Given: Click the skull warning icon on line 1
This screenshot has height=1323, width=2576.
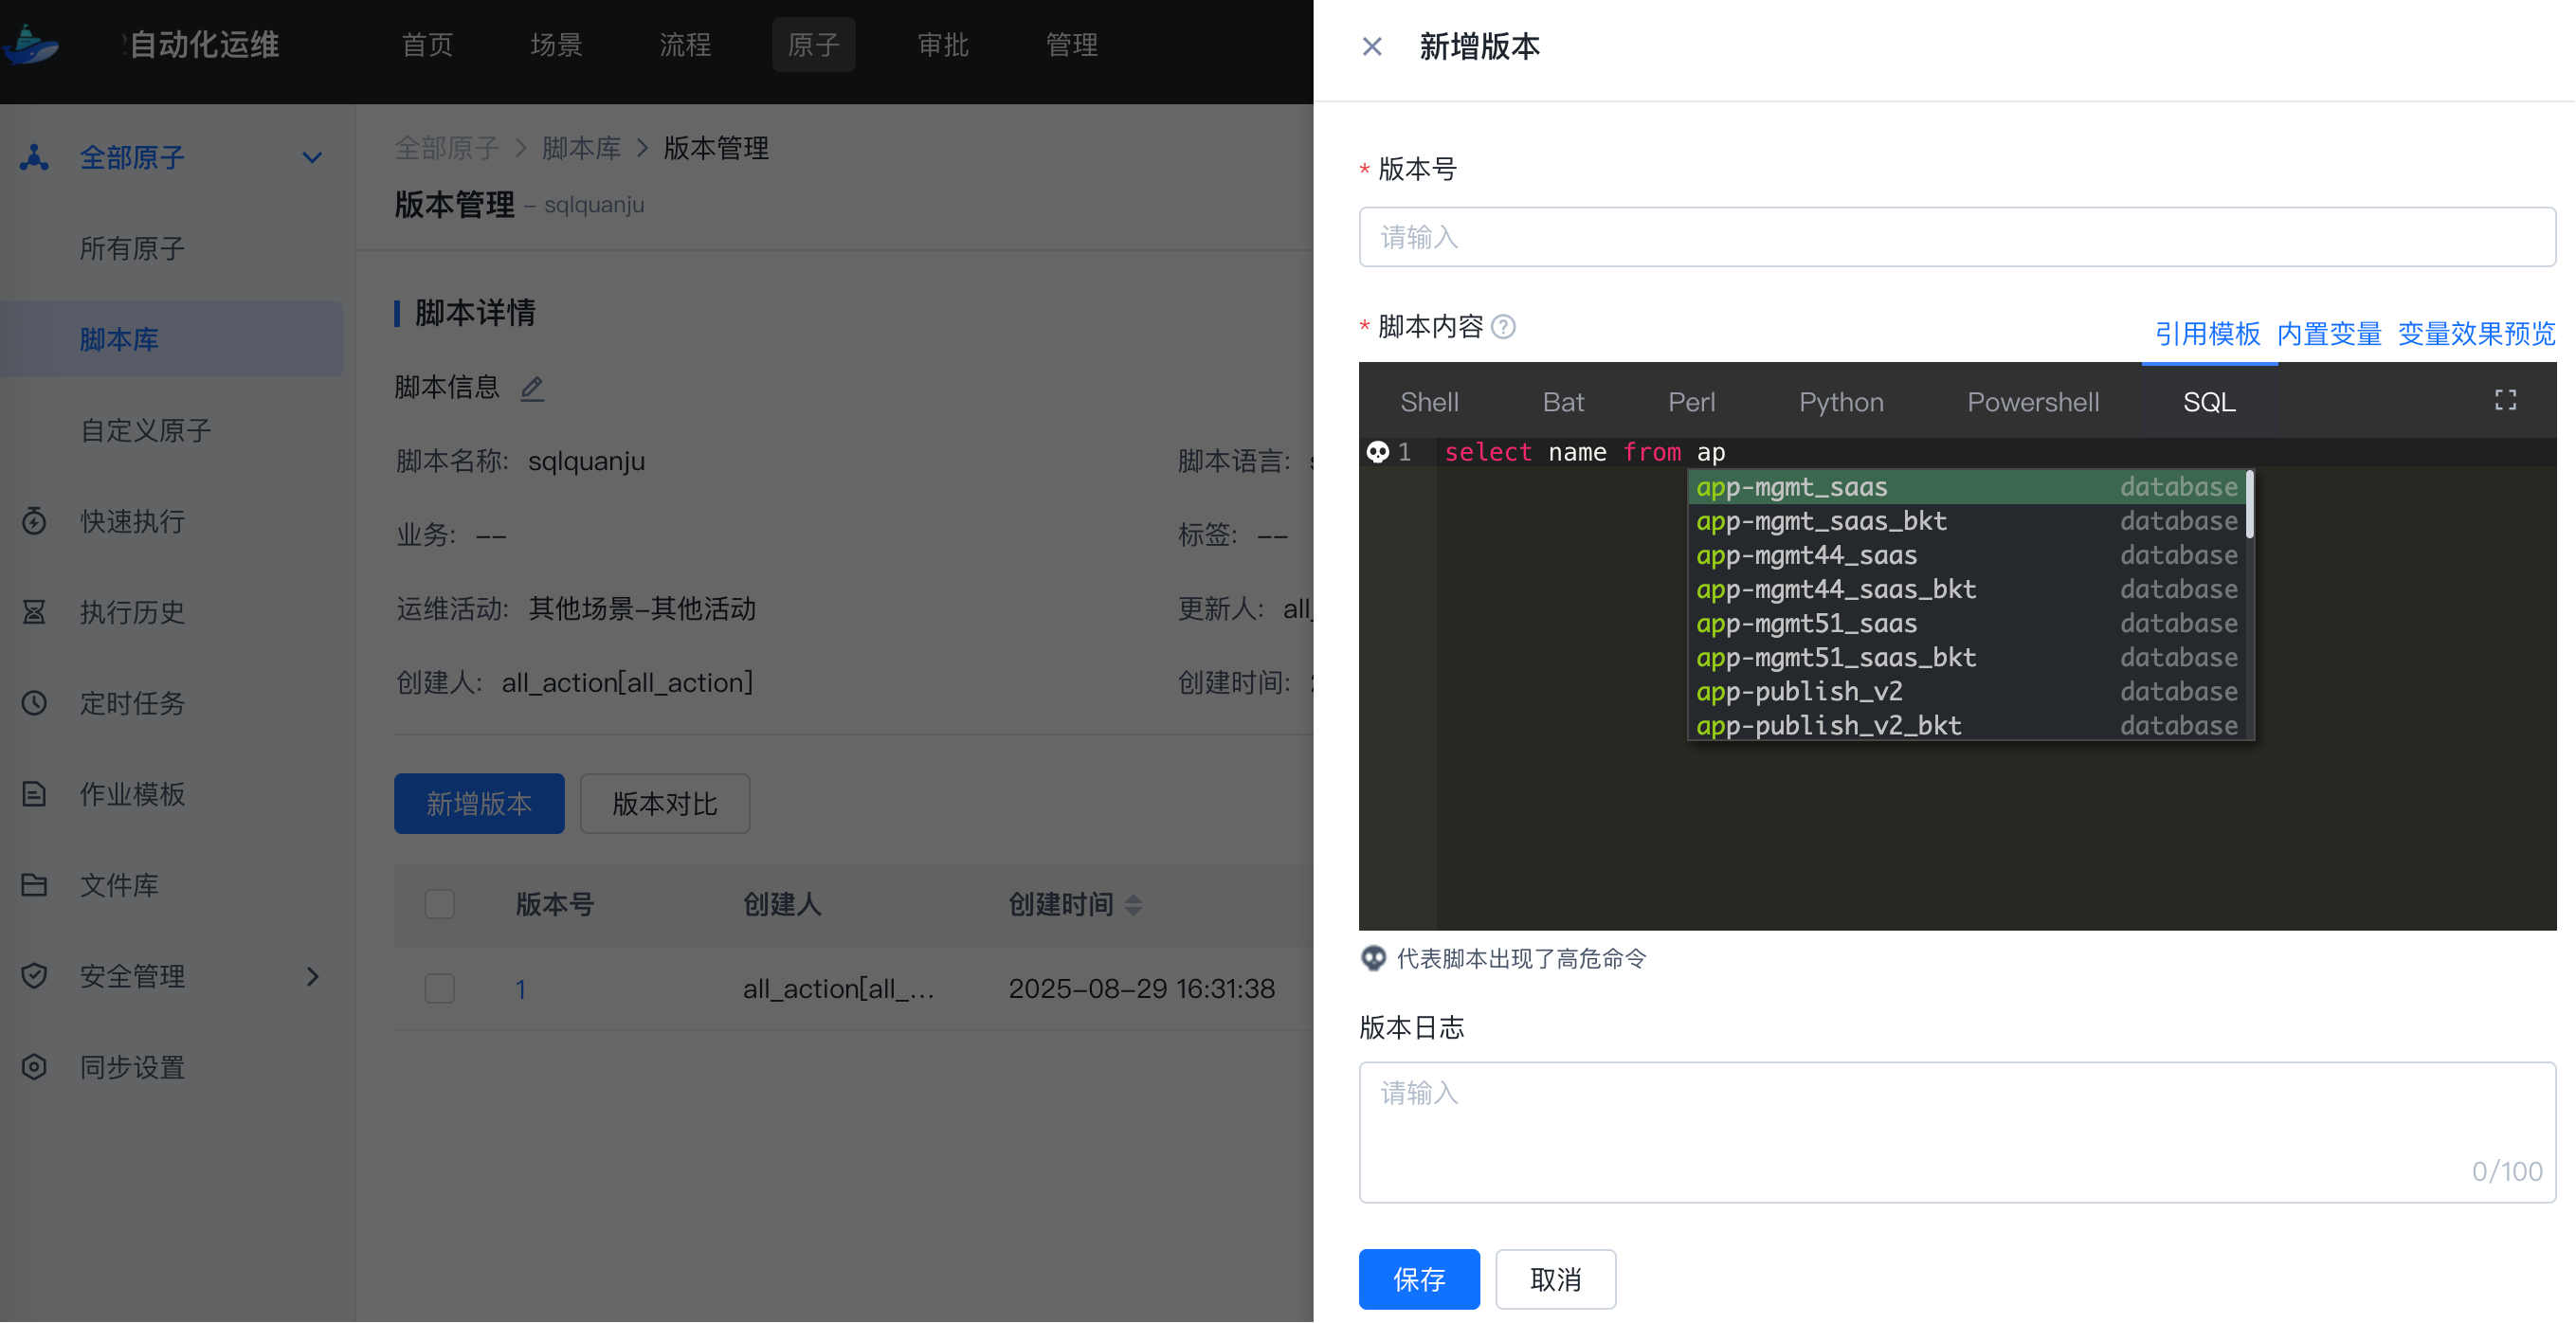Looking at the screenshot, I should click(x=1377, y=452).
